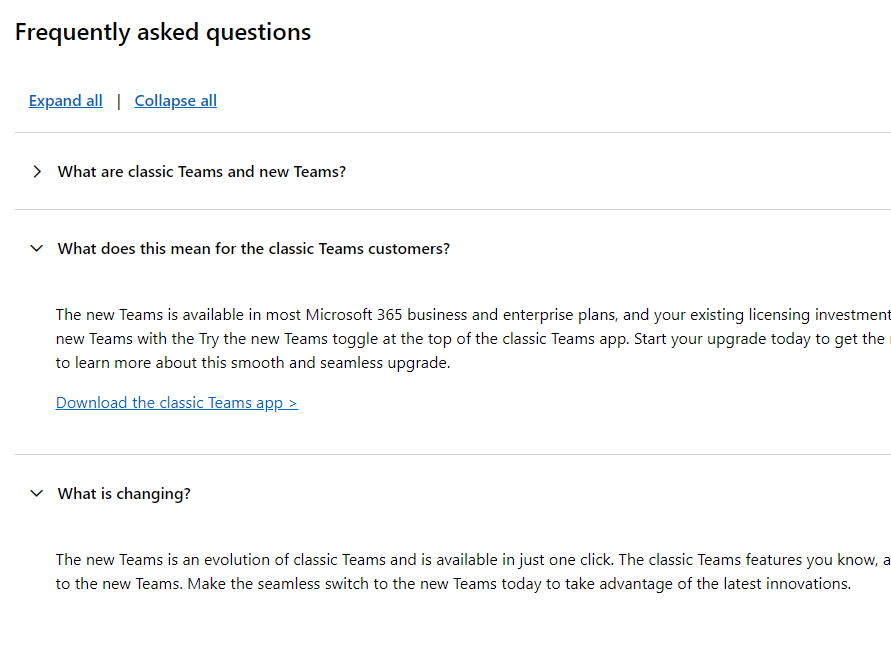Viewport: 891px width, 656px height.
Task: Click Expand all link
Action: pyautogui.click(x=65, y=101)
